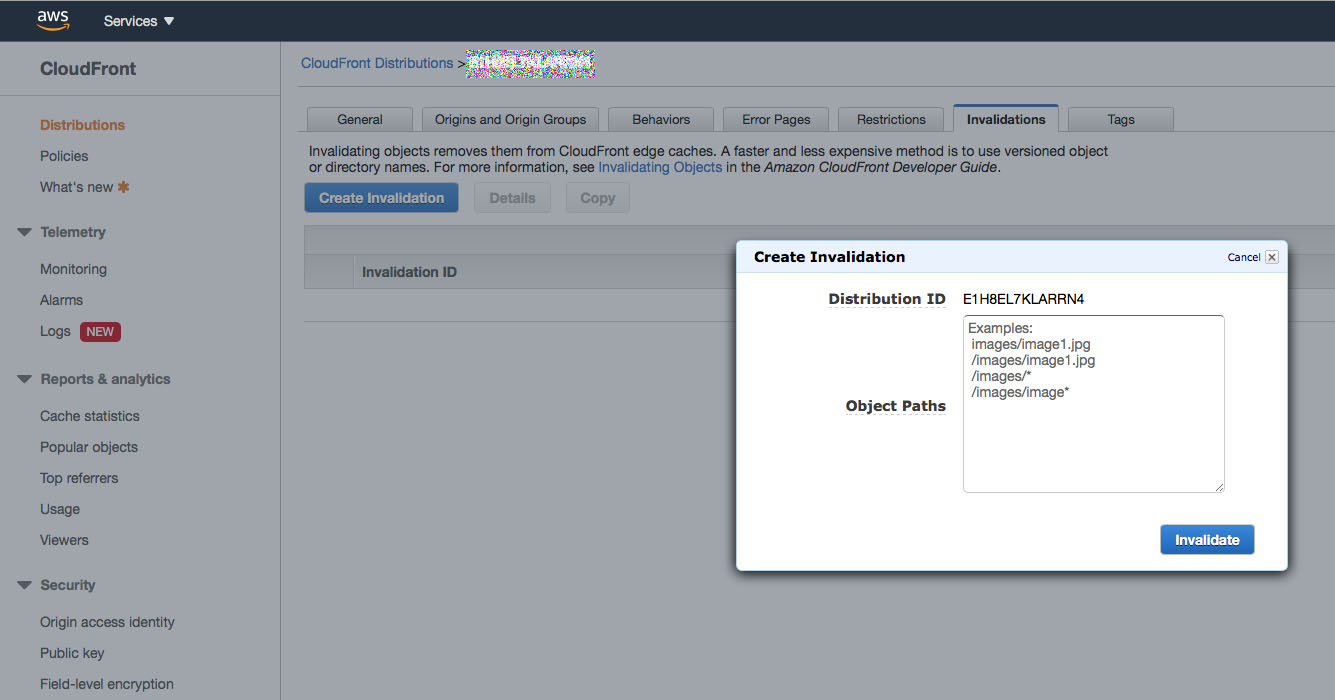Viewport: 1335px width, 700px height.
Task: Click the AWS logo icon
Action: [53, 19]
